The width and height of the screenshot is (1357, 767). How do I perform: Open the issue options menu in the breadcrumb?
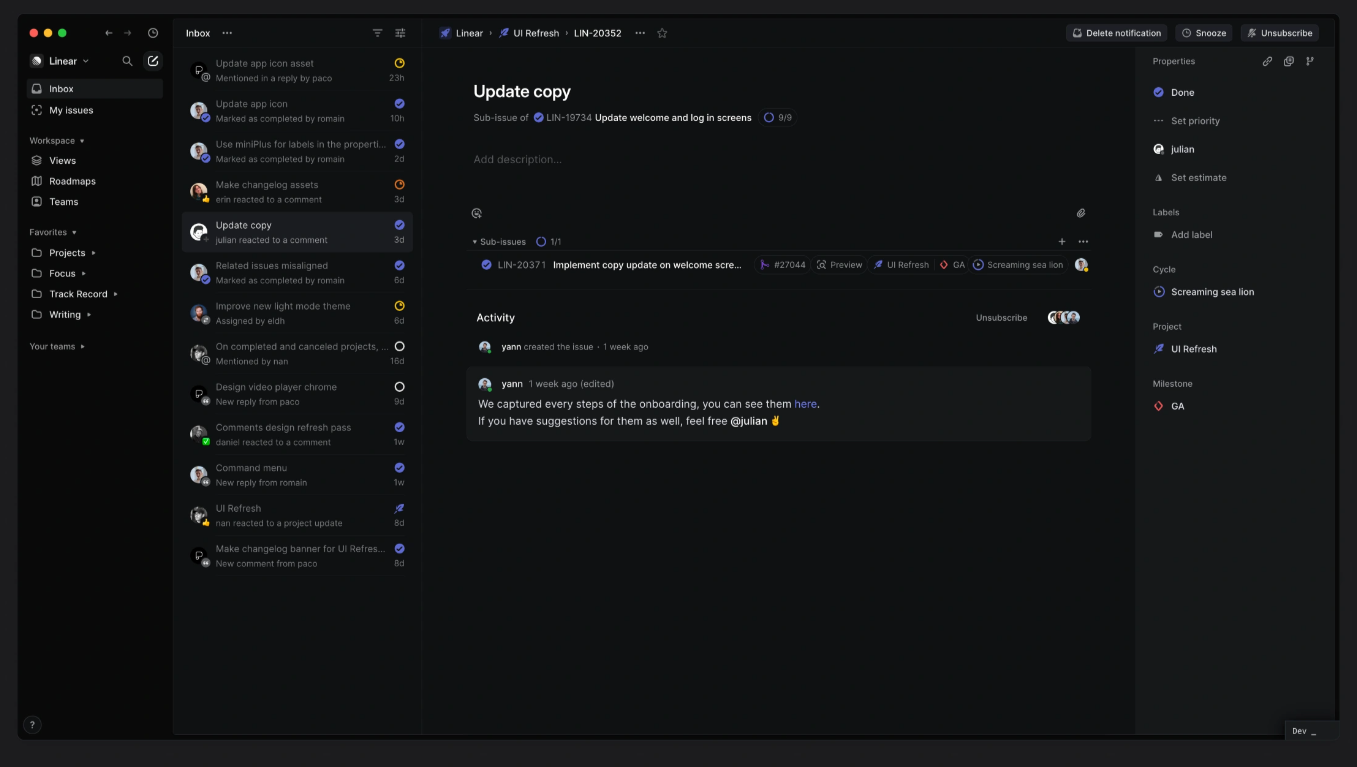pyautogui.click(x=639, y=32)
